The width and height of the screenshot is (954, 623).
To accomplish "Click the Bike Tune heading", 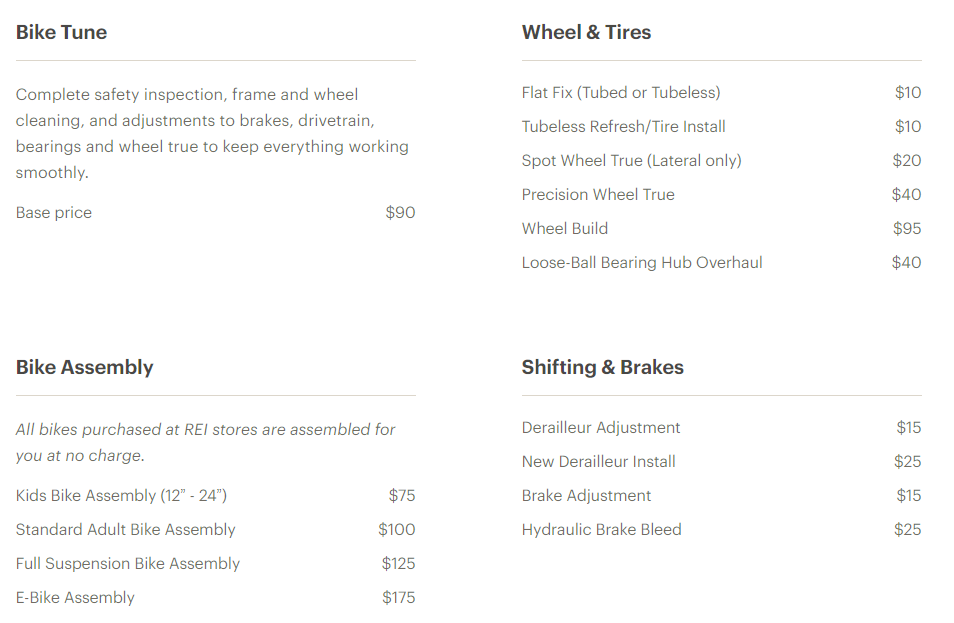I will [61, 32].
